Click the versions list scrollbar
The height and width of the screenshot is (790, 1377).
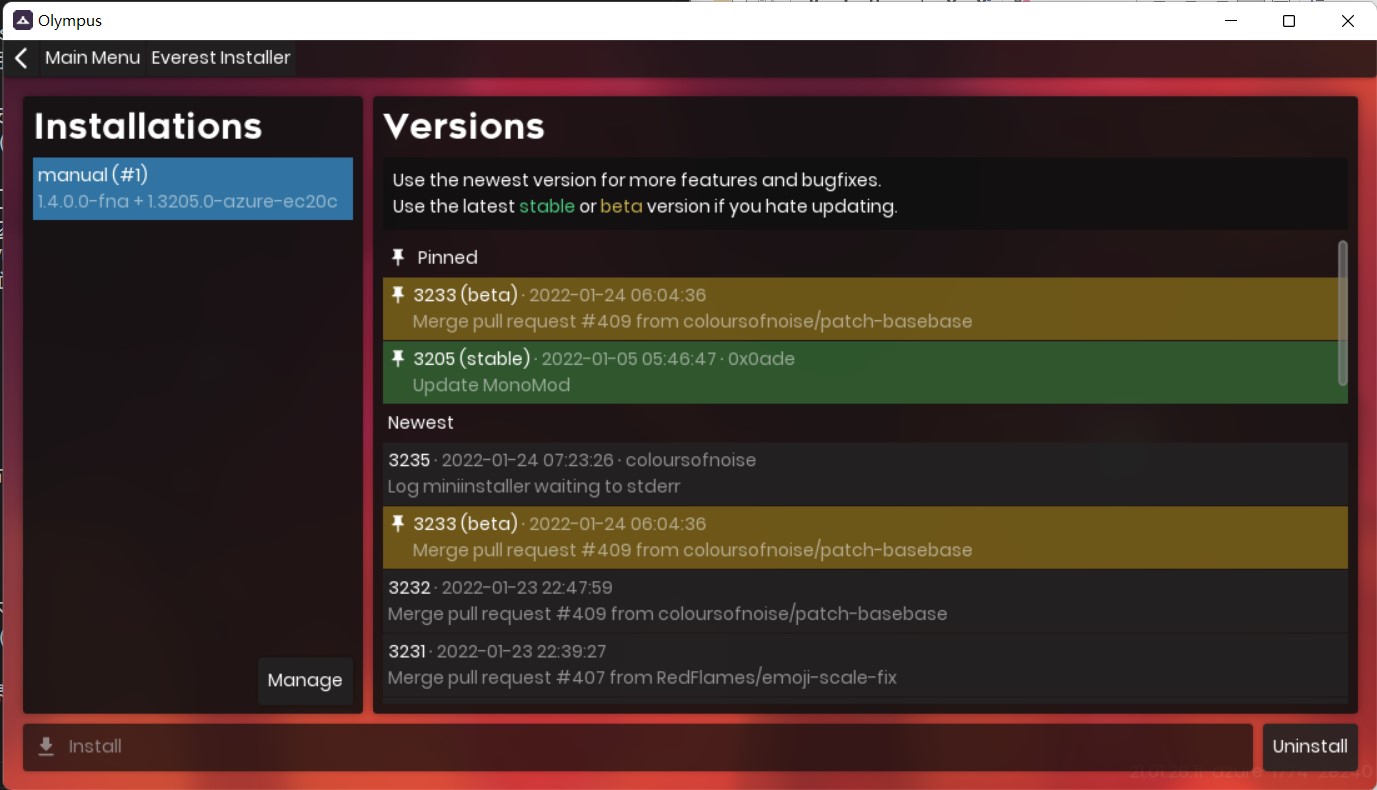[1343, 312]
